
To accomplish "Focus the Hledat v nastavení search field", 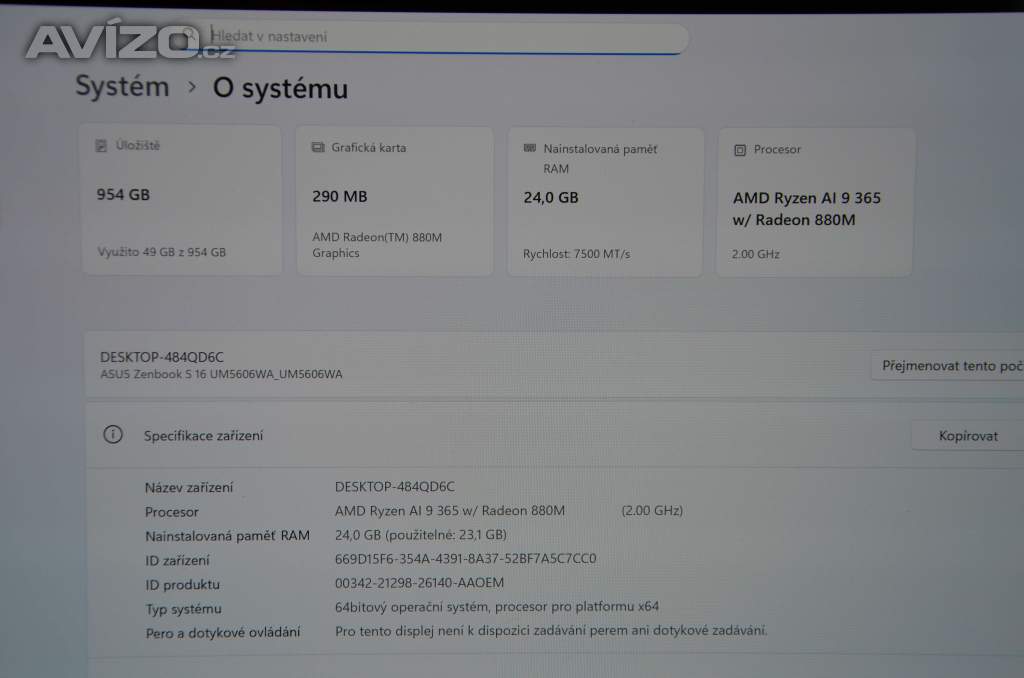I will coord(440,37).
